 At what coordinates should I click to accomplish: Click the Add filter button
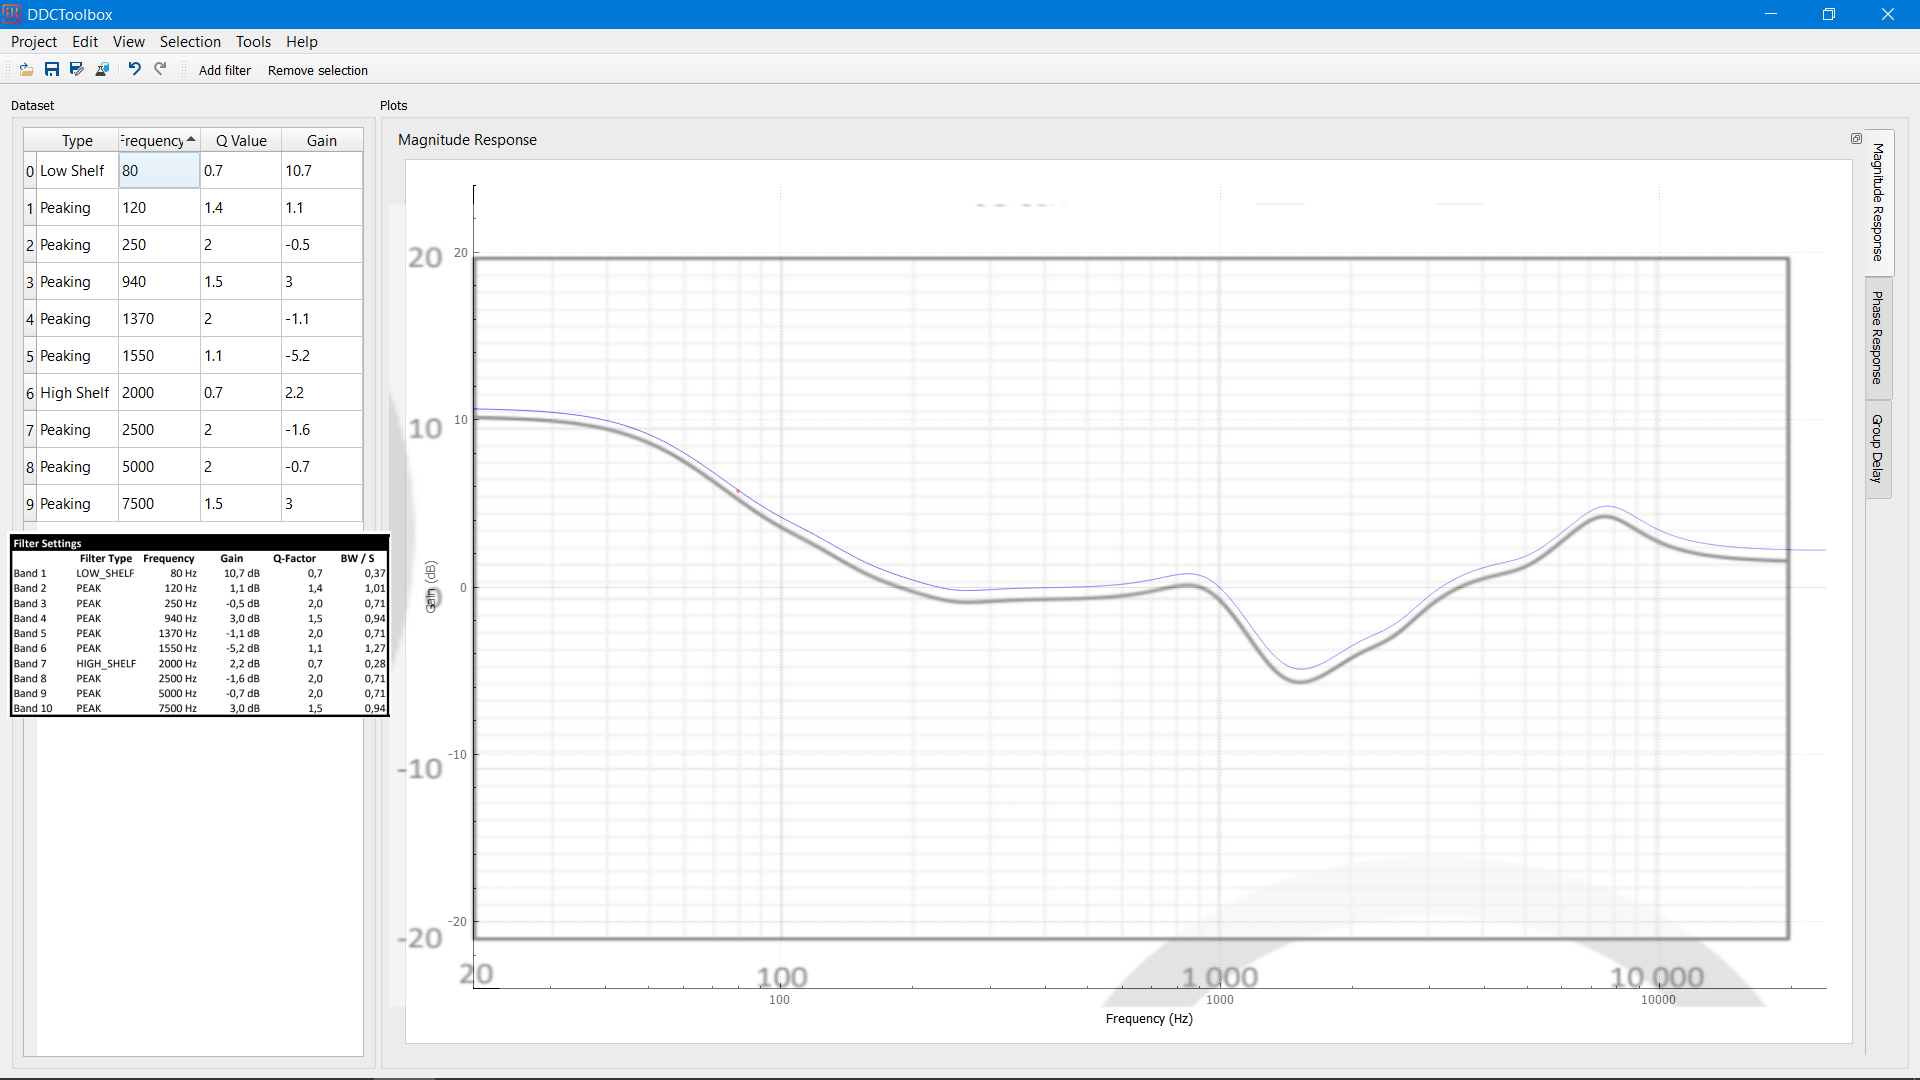(x=225, y=71)
